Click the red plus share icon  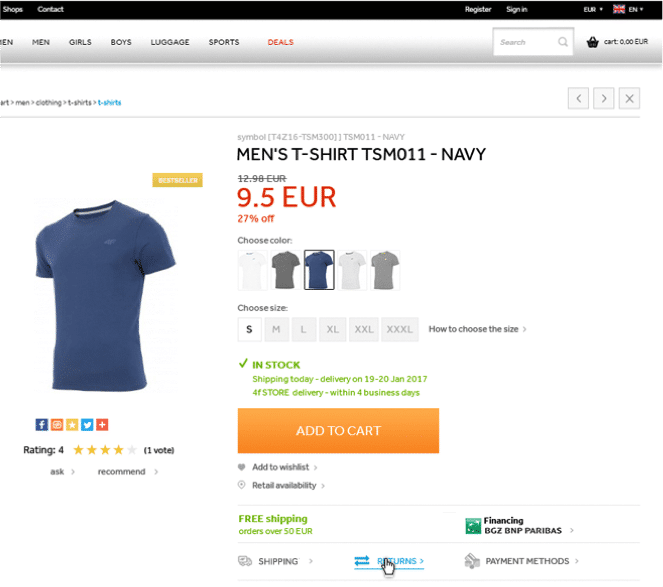click(102, 425)
